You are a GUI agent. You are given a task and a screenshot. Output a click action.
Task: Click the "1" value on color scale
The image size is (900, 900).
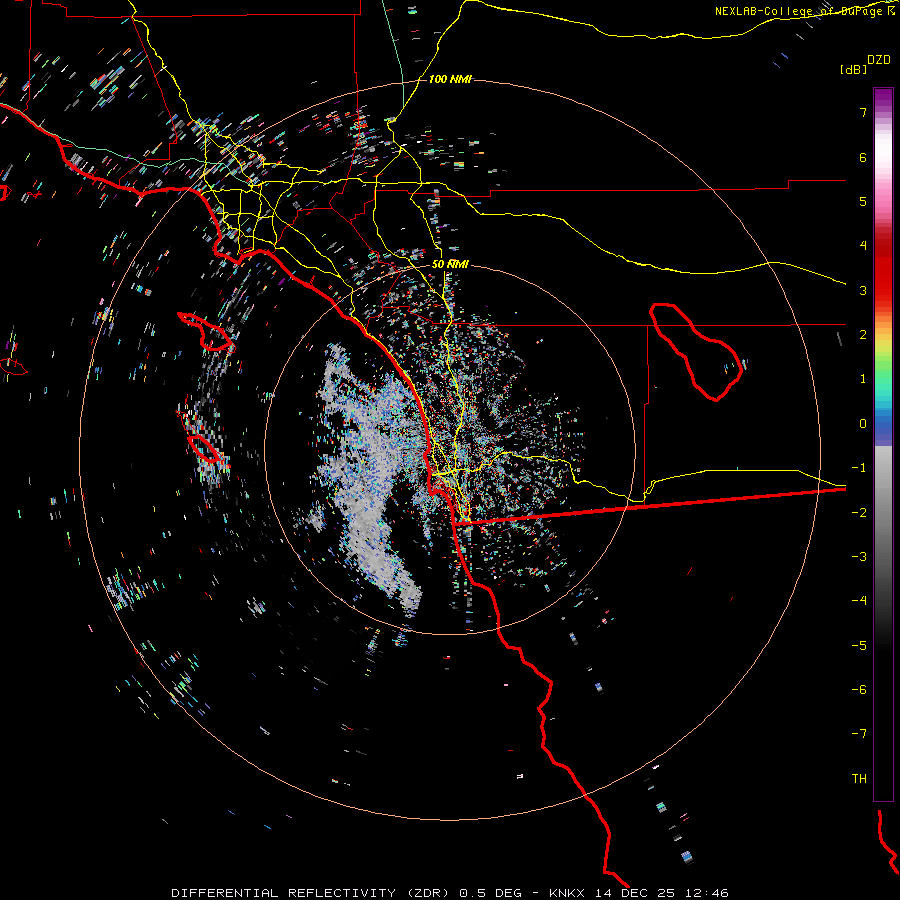[863, 379]
